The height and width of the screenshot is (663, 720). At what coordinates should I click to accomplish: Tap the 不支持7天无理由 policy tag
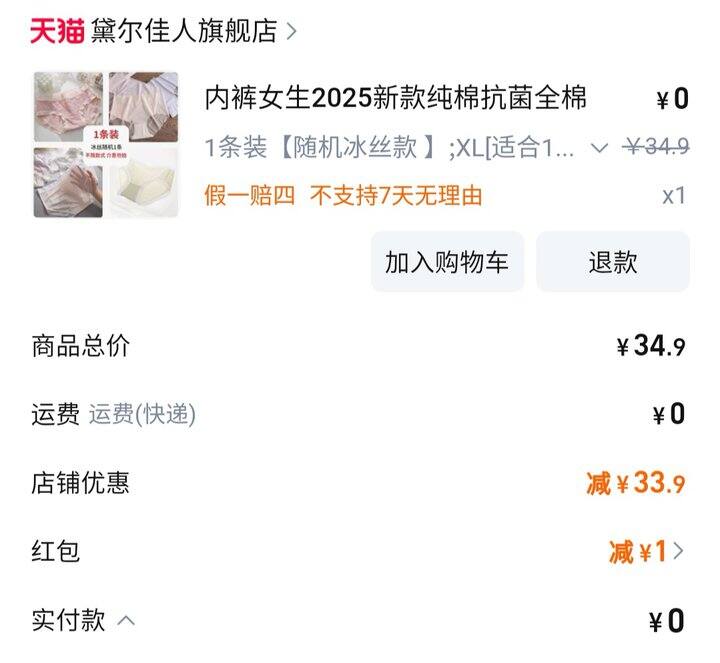click(396, 195)
